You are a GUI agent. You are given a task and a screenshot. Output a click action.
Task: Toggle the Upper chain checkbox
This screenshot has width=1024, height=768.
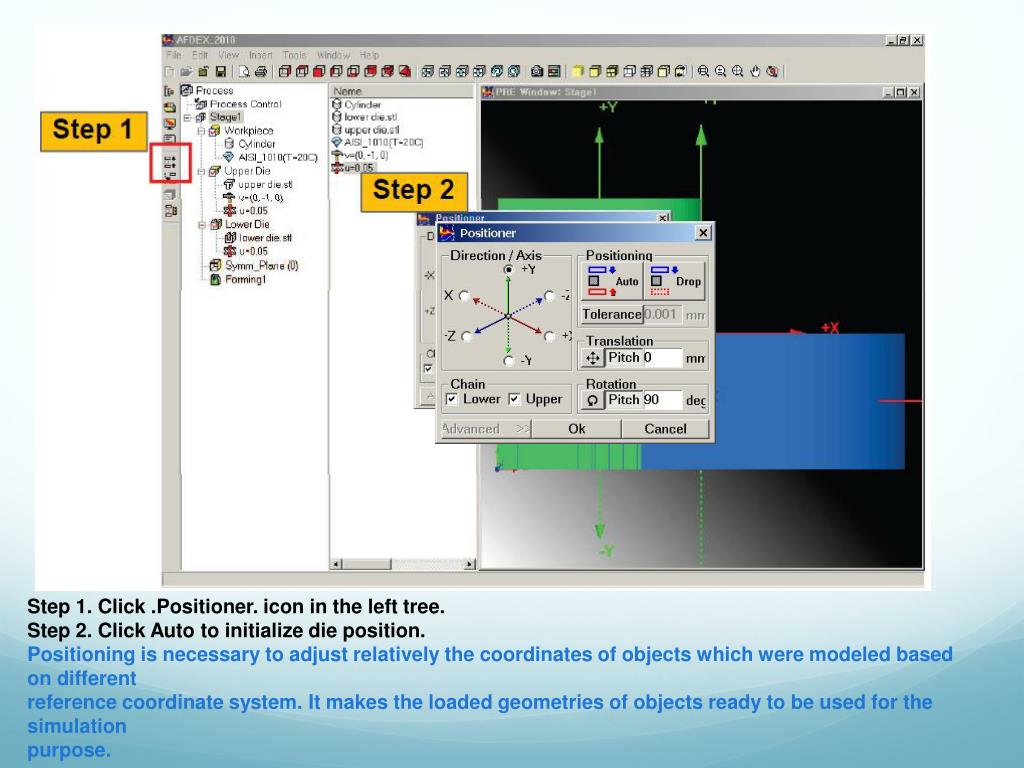point(515,399)
